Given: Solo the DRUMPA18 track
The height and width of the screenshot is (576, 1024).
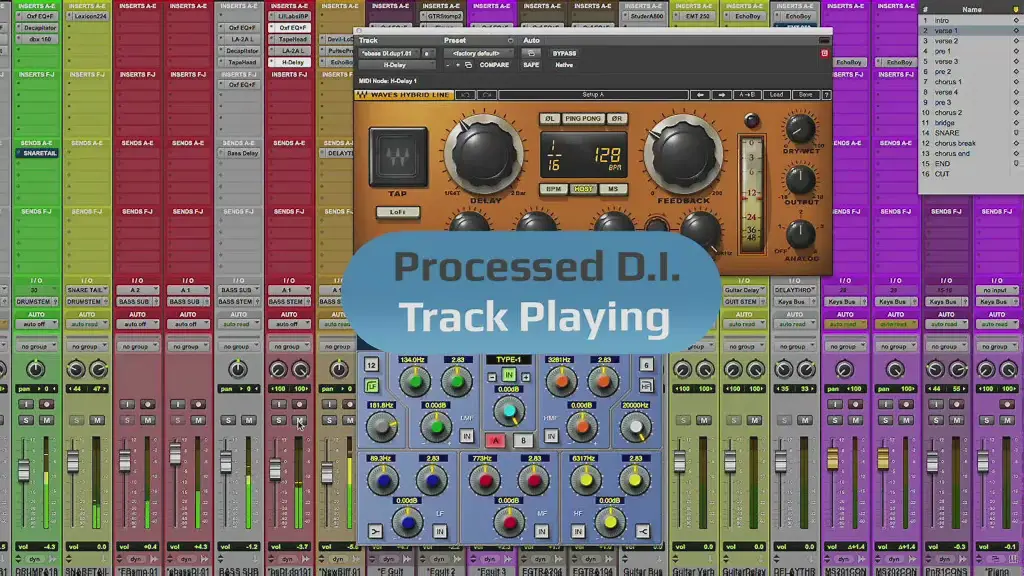Looking at the screenshot, I should click(x=26, y=421).
